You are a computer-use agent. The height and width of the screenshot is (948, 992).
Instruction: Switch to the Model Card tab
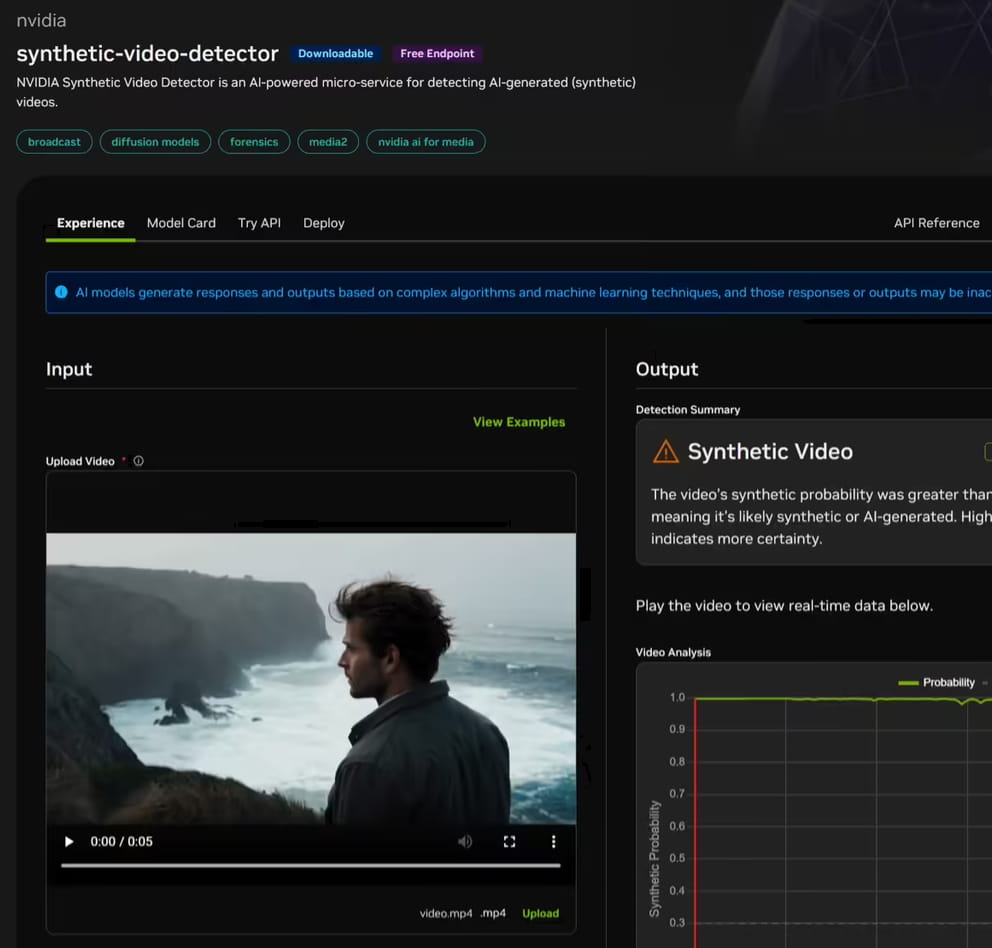pyautogui.click(x=181, y=223)
